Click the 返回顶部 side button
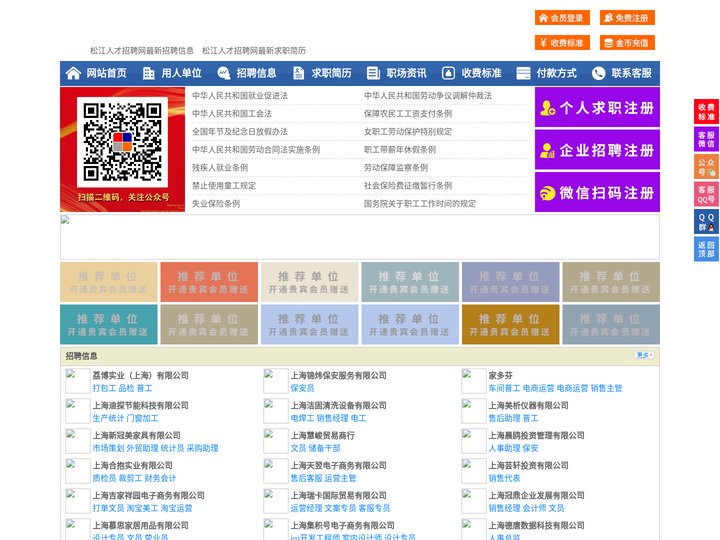Screen dimensions: 720x540 pyautogui.click(x=706, y=249)
